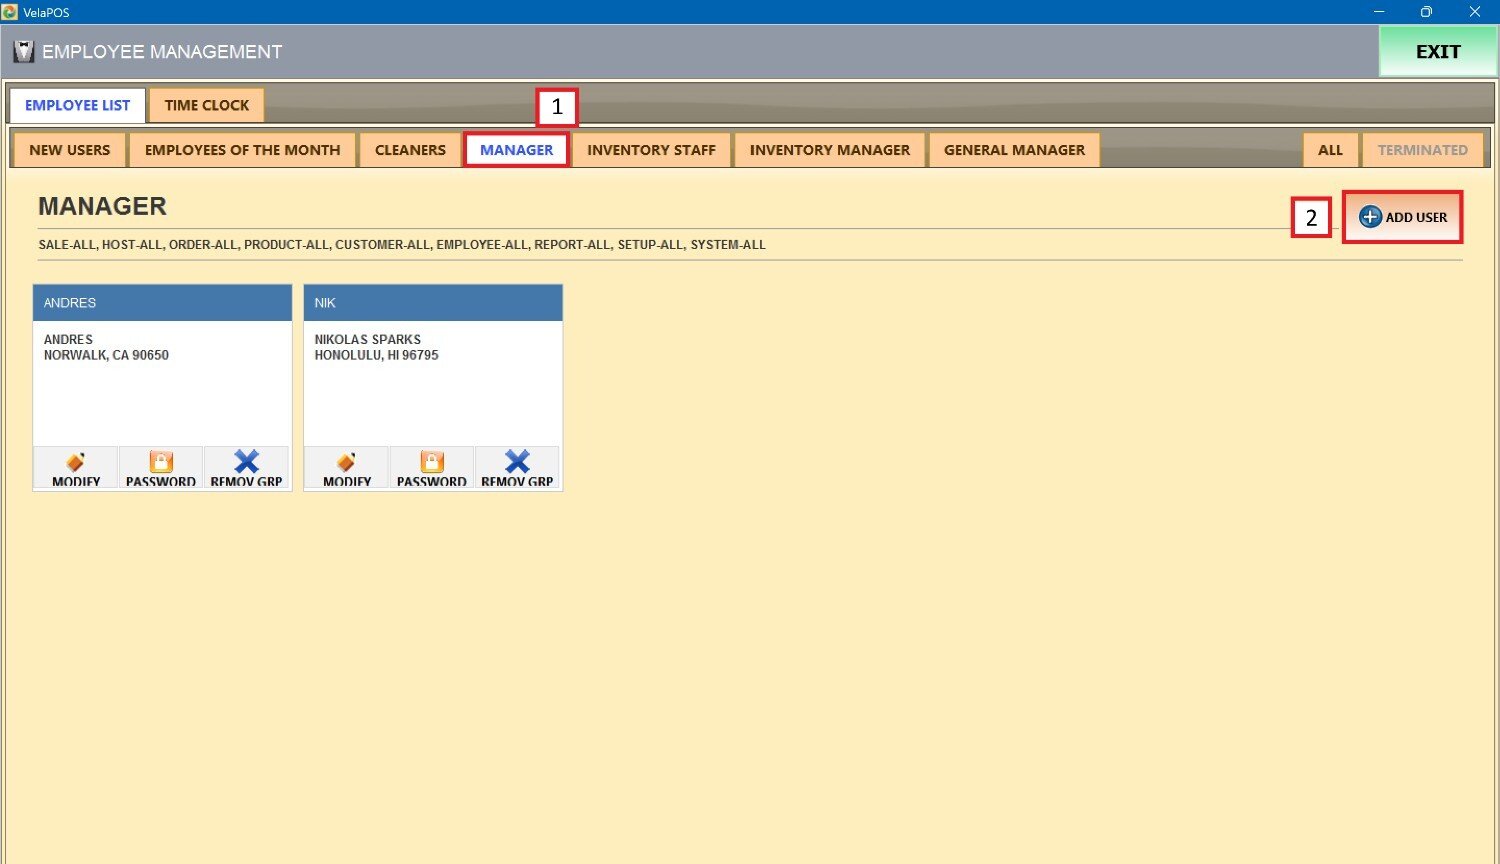The image size is (1500, 864).
Task: View Terminated employees list
Action: (1422, 150)
